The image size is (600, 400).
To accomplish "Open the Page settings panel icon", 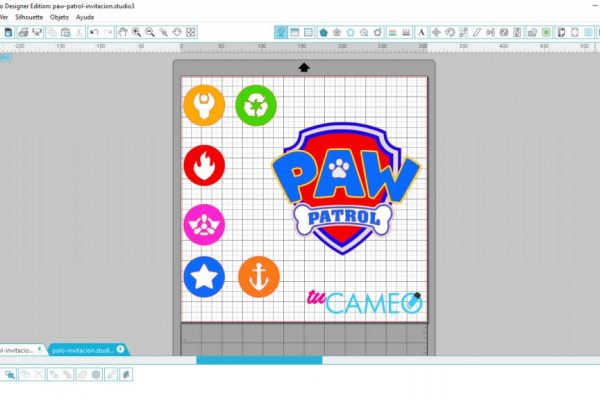I will [x=281, y=33].
